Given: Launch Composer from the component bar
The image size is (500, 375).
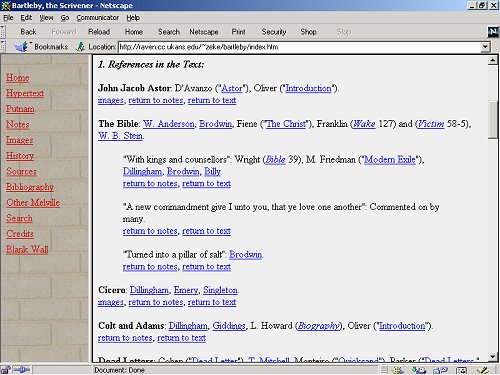Looking at the screenshot, I should (482, 370).
